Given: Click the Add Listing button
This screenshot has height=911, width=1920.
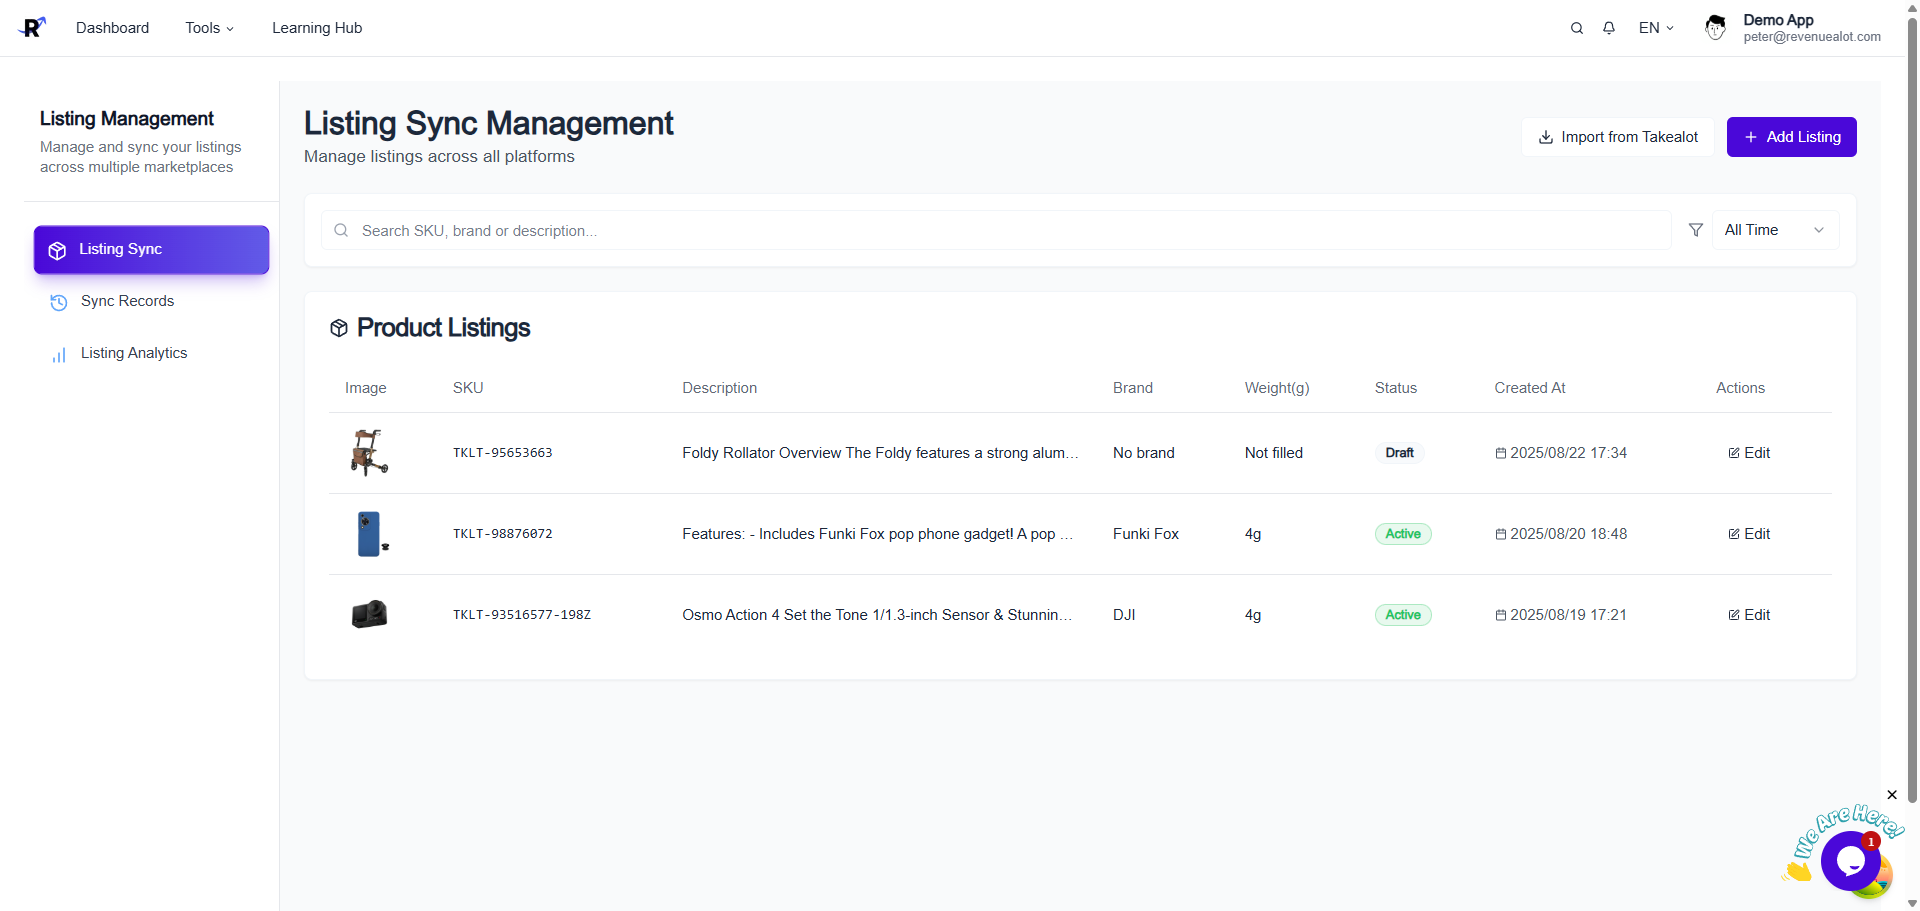Looking at the screenshot, I should click(1792, 137).
